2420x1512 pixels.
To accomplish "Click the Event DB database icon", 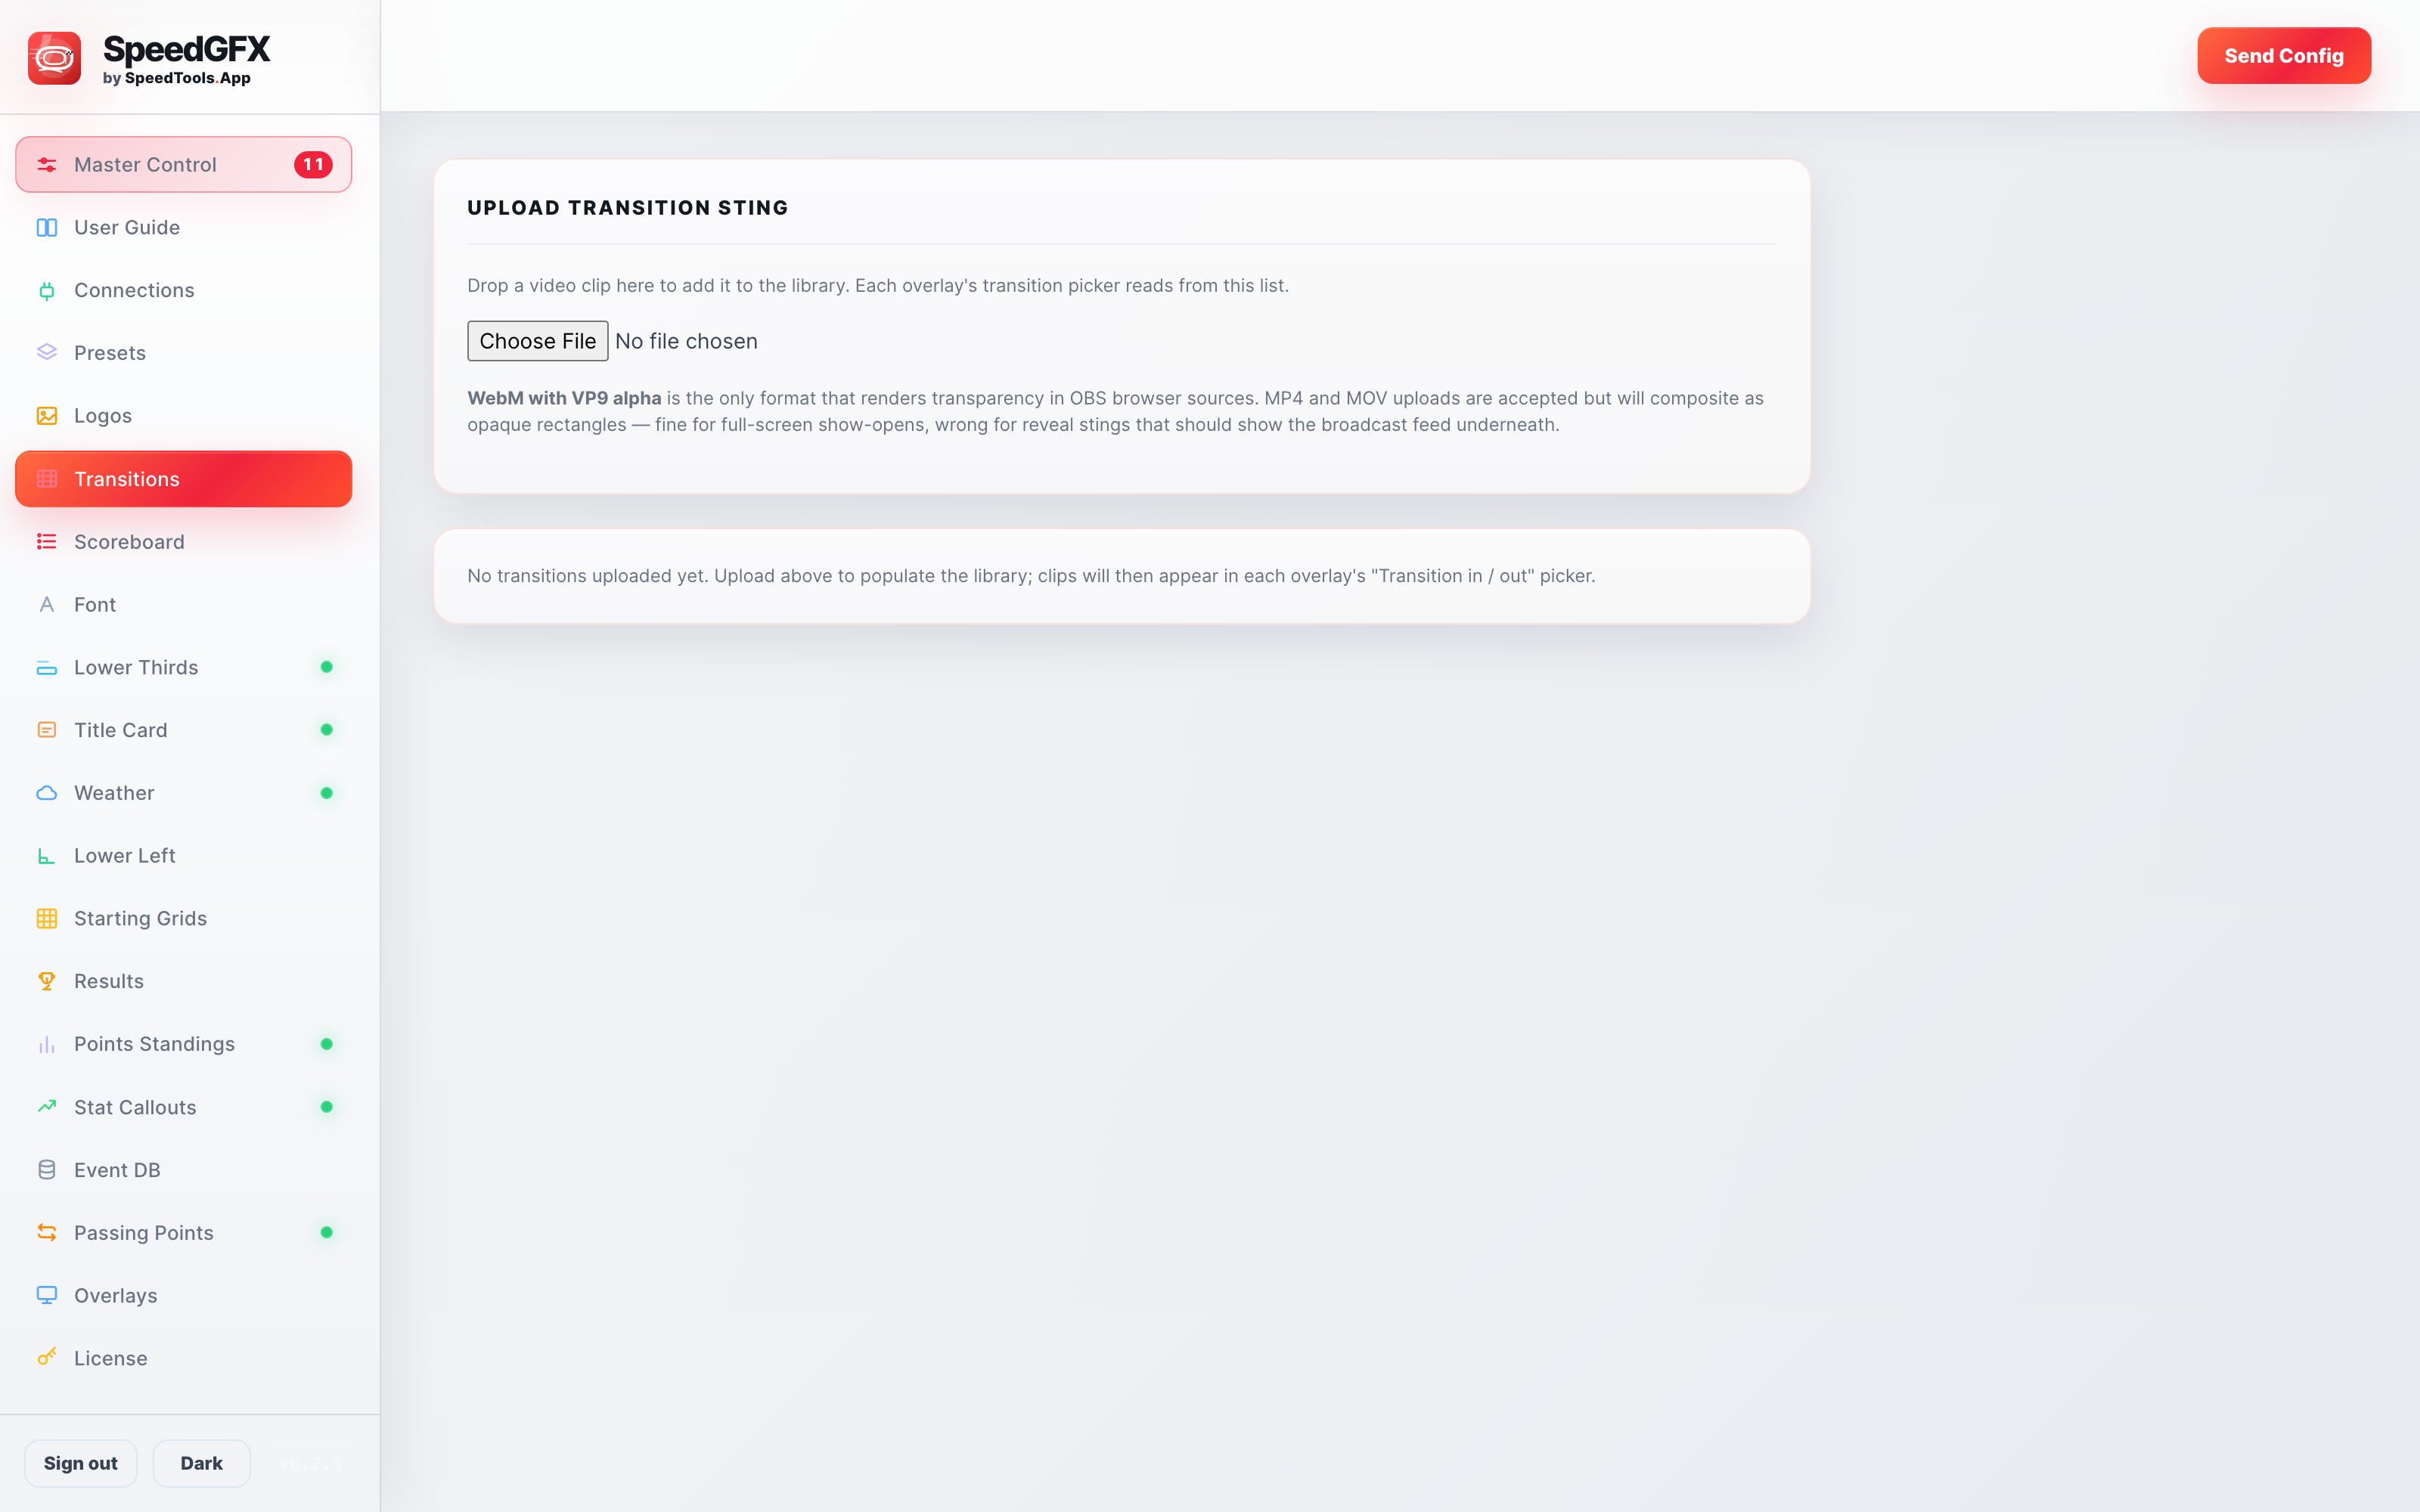I will coord(47,1170).
